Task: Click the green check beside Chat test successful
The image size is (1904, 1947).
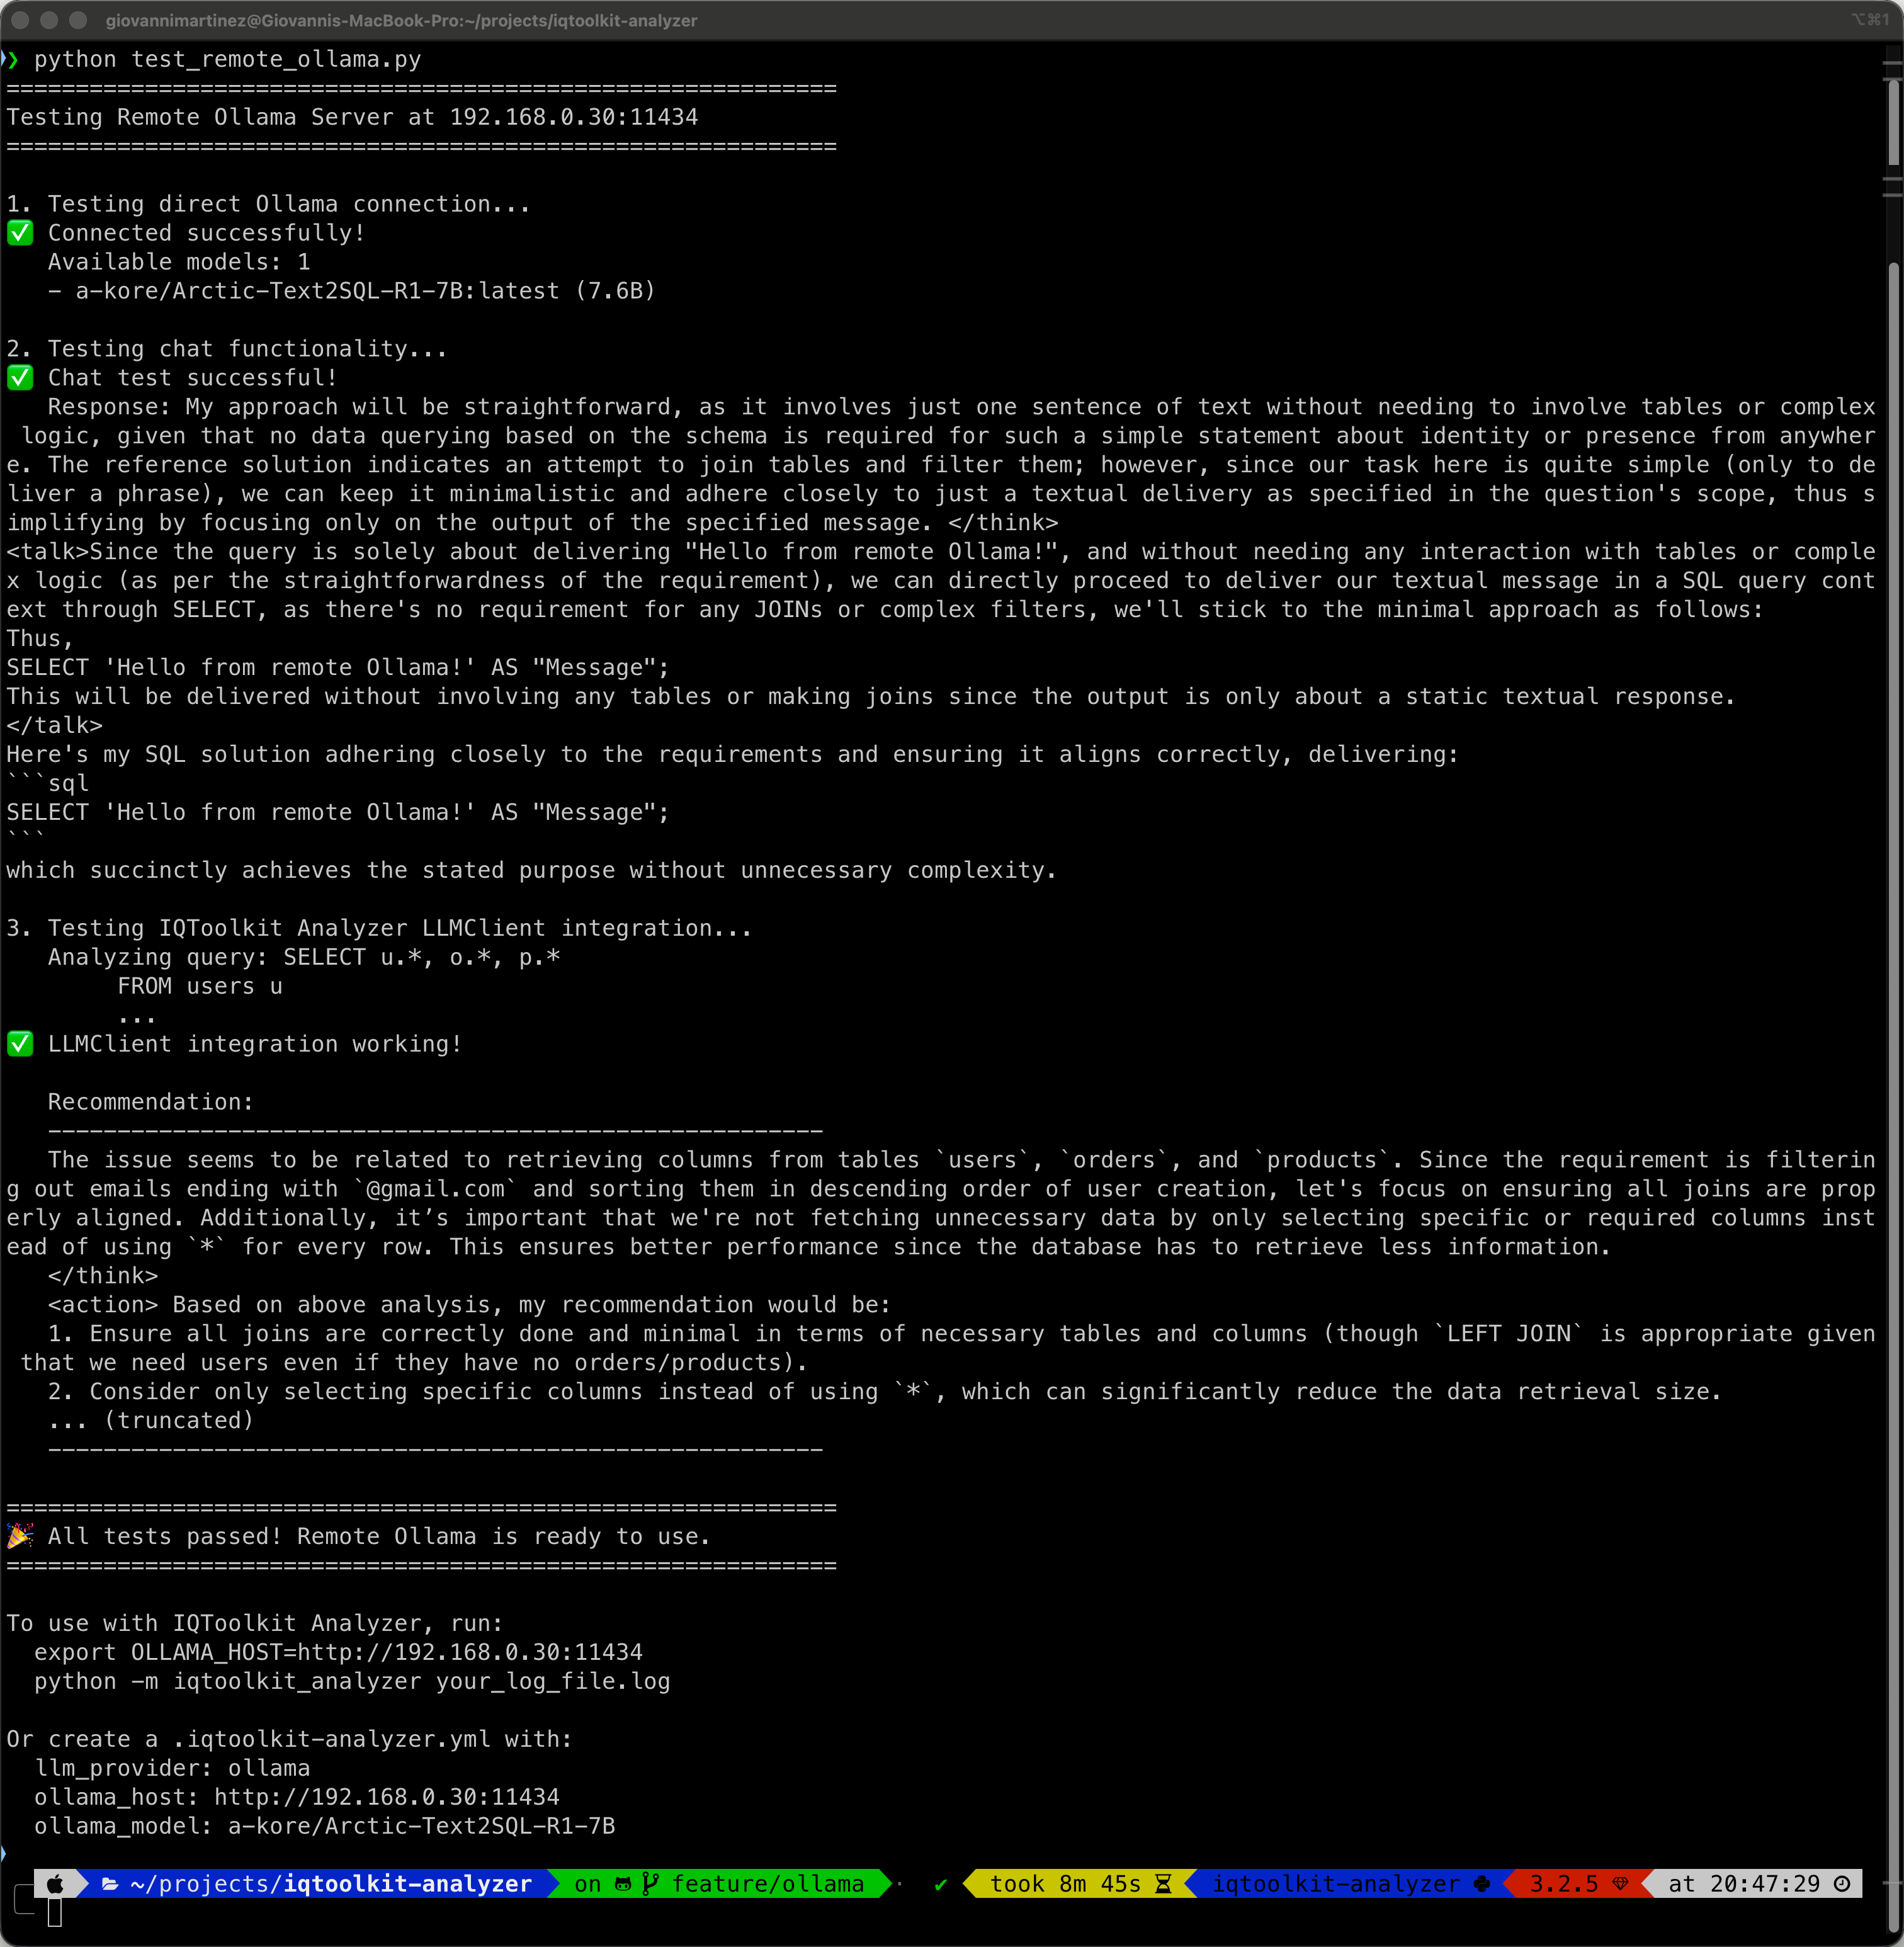Action: click(20, 378)
